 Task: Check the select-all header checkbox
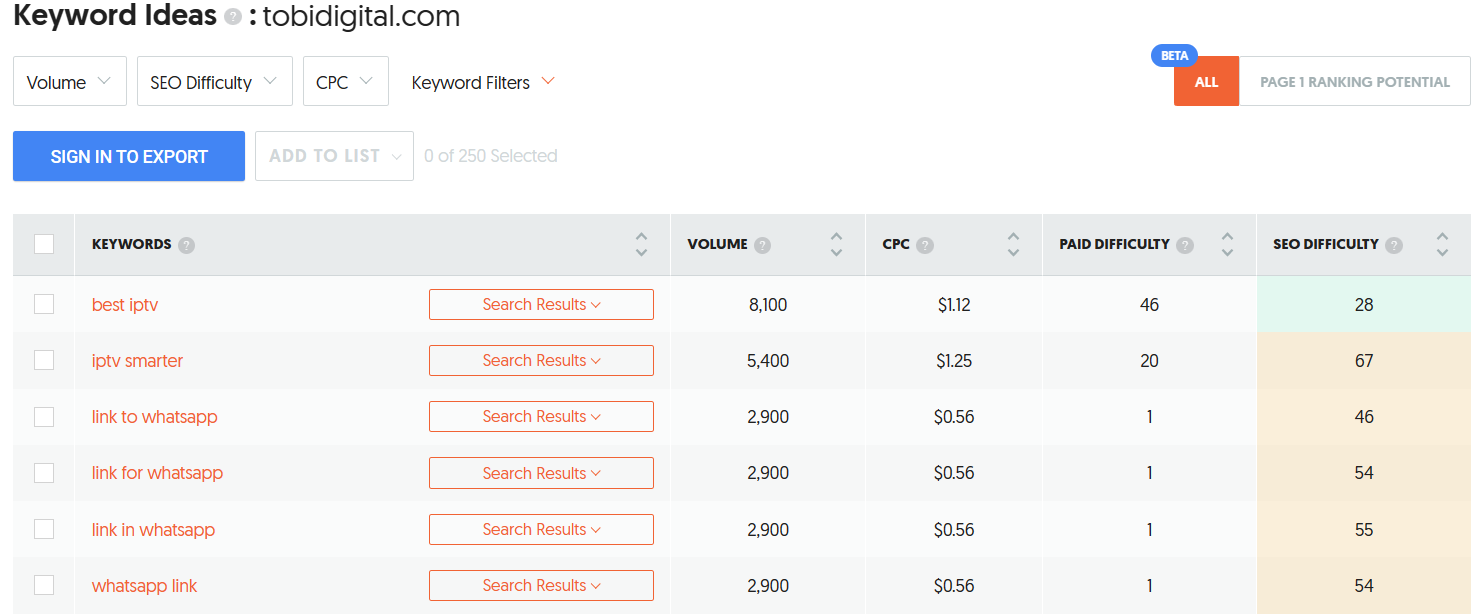[44, 244]
